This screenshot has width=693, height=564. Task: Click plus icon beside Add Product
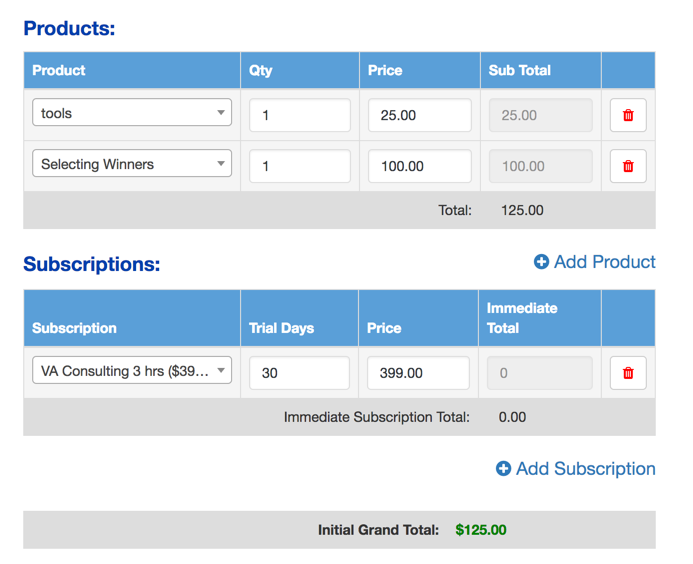point(541,262)
